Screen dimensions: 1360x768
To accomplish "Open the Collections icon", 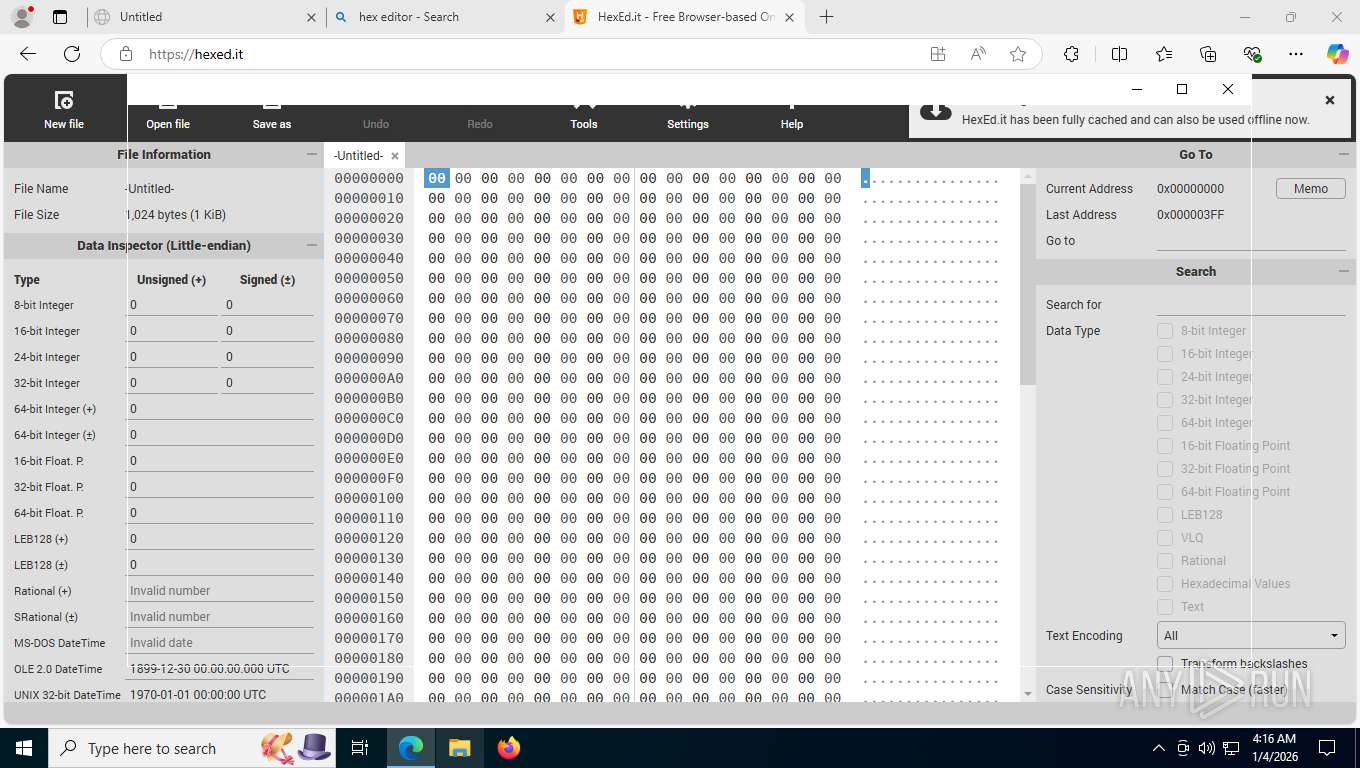I will (x=1208, y=54).
